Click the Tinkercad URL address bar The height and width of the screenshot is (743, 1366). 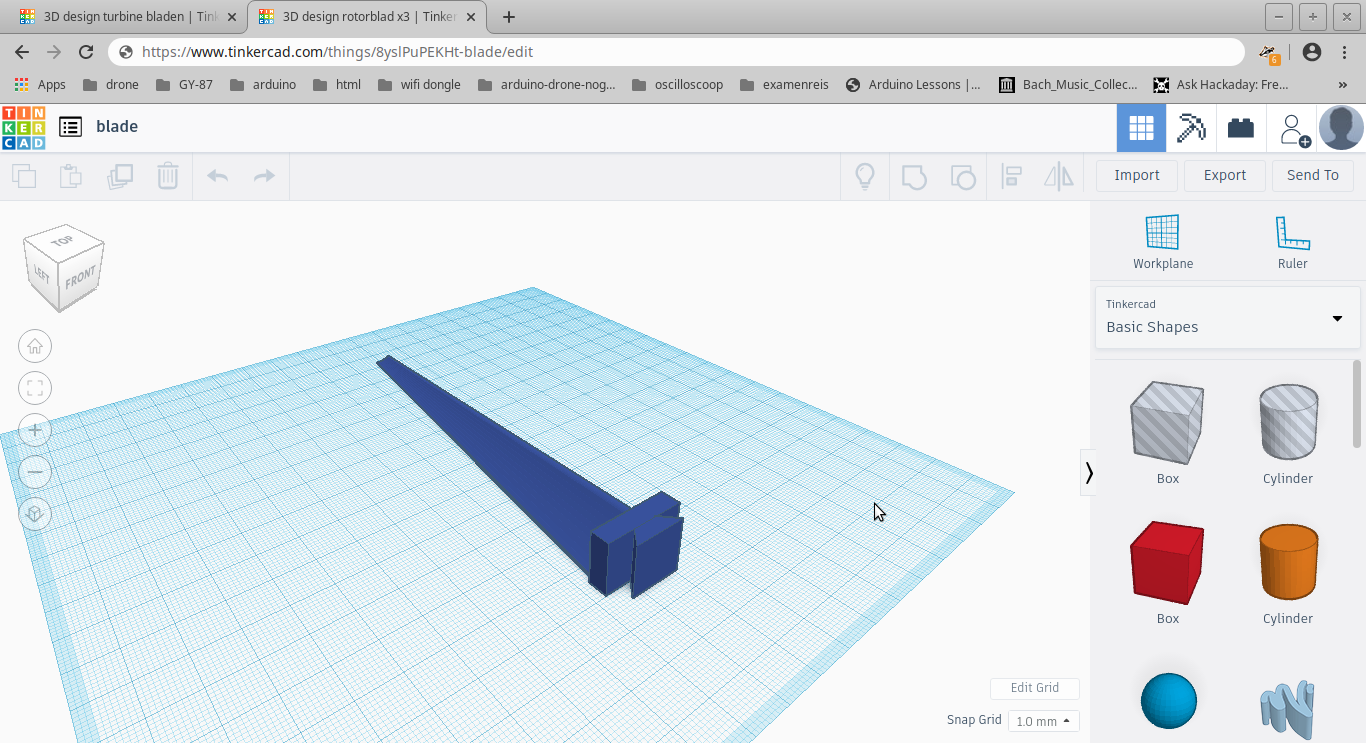coord(676,52)
